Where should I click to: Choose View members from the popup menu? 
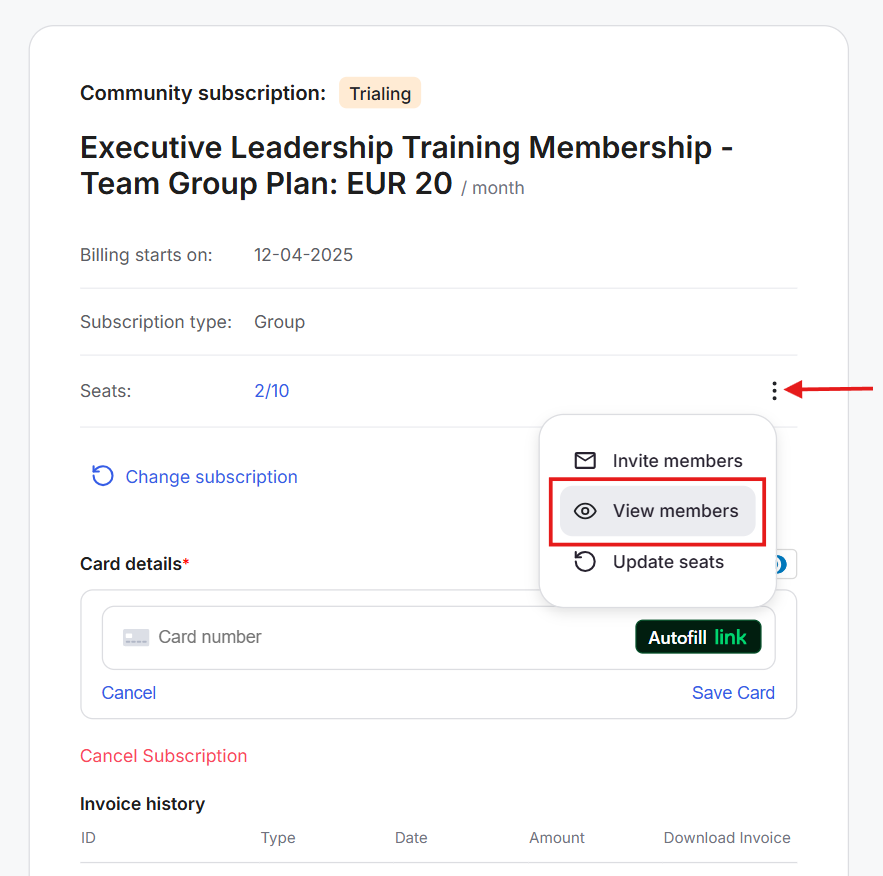coord(675,511)
